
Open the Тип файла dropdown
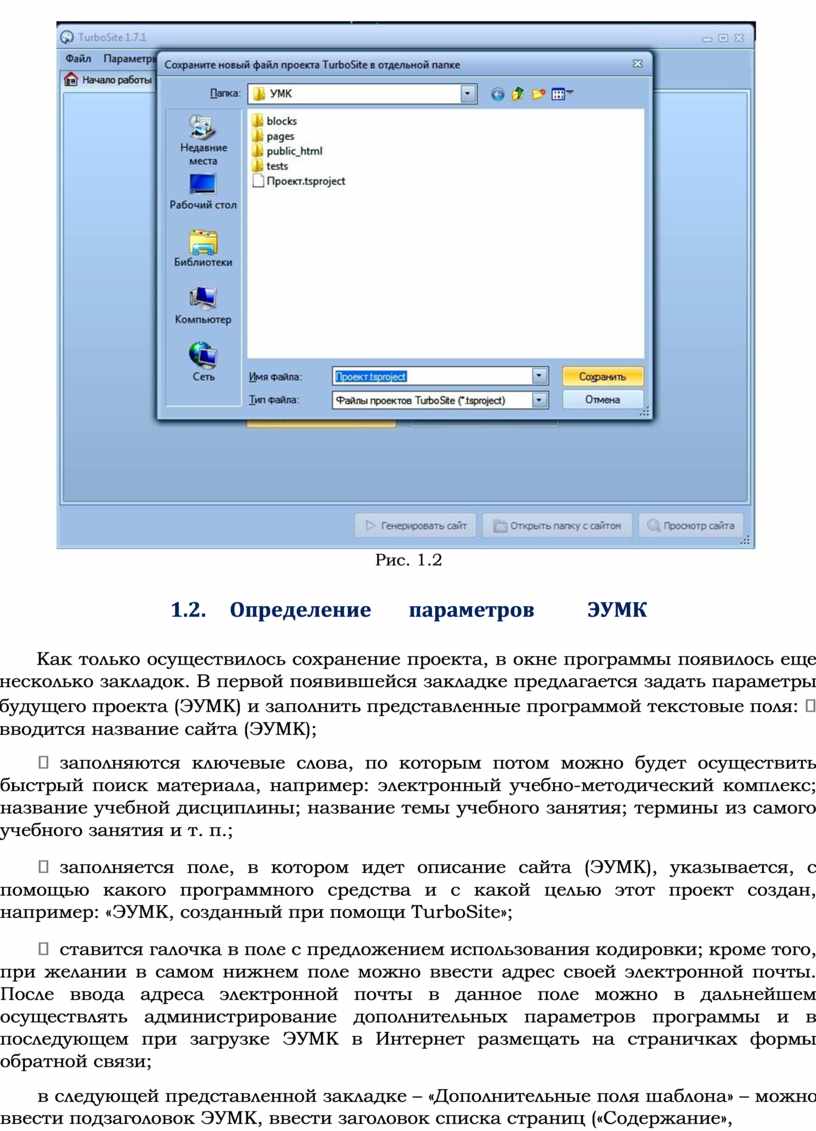540,400
